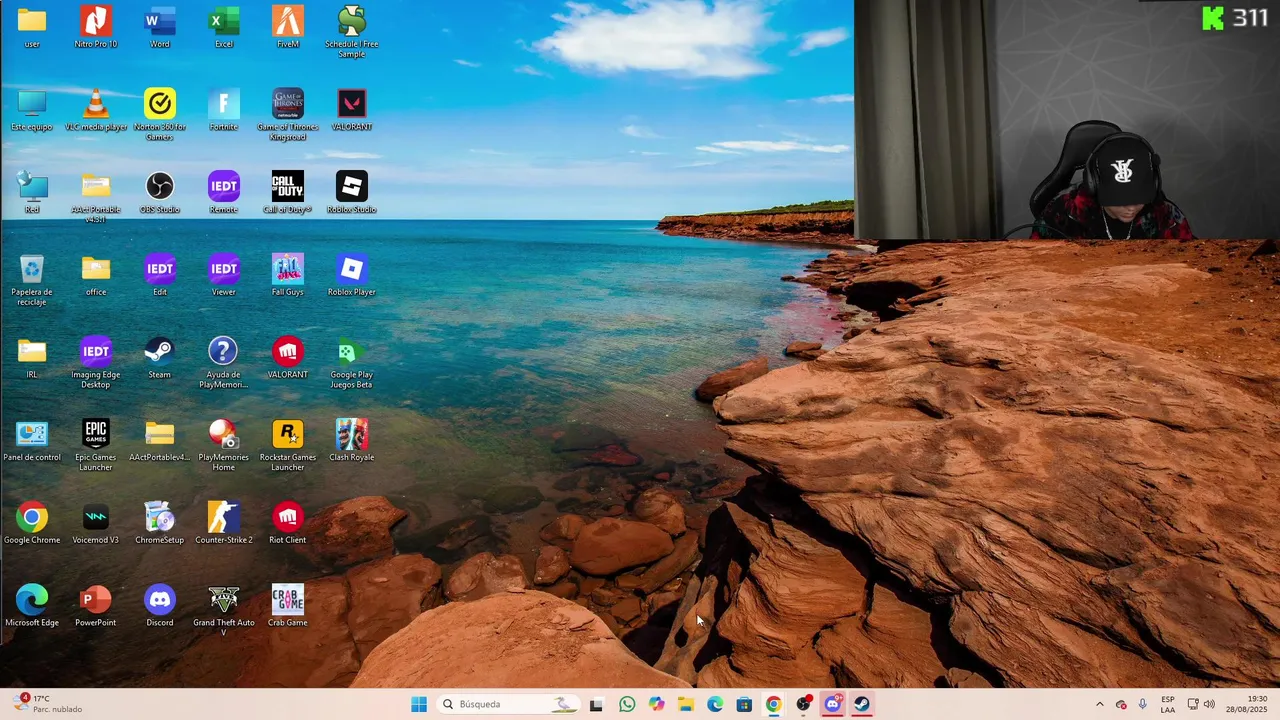Open the Windows Start menu

point(419,704)
